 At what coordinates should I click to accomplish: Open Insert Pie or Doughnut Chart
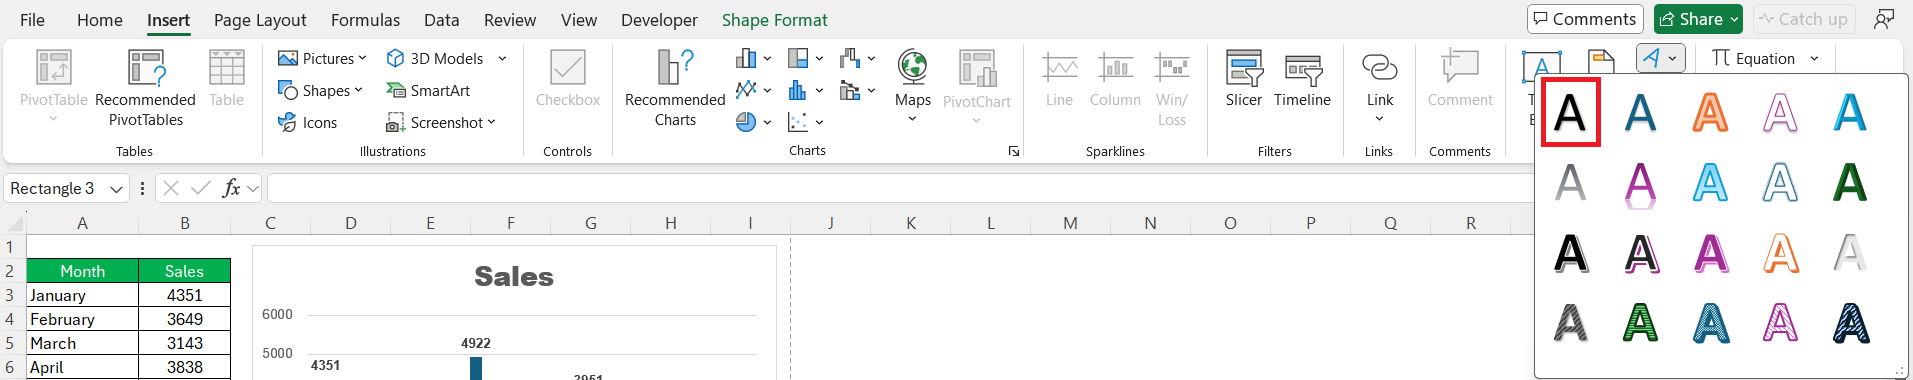point(753,122)
